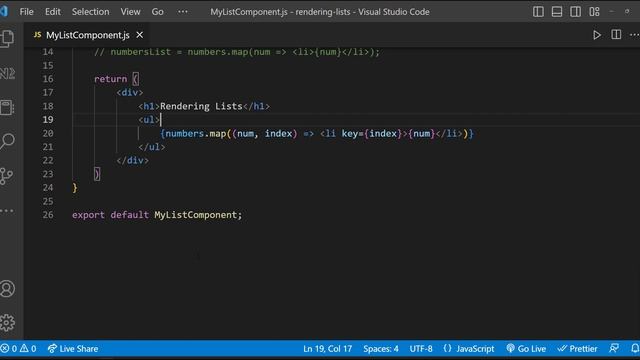Image resolution: width=640 pixels, height=360 pixels.
Task: Open the Explorer view in activity bar
Action: [x=7, y=38]
